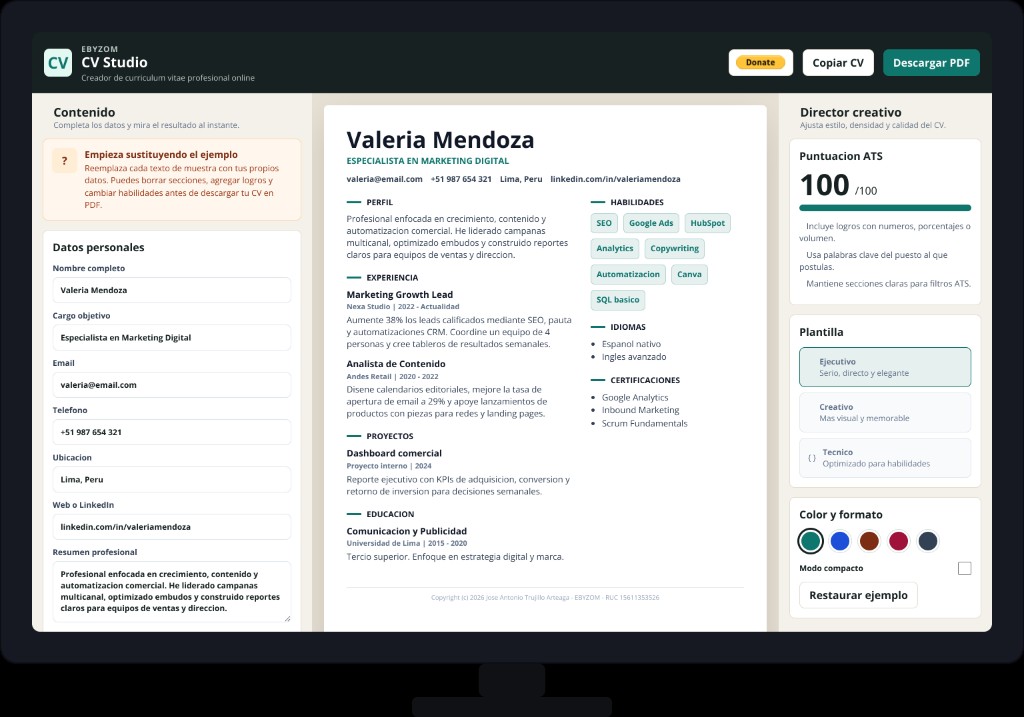1024x717 pixels.
Task: Focus the Email input field
Action: click(172, 385)
